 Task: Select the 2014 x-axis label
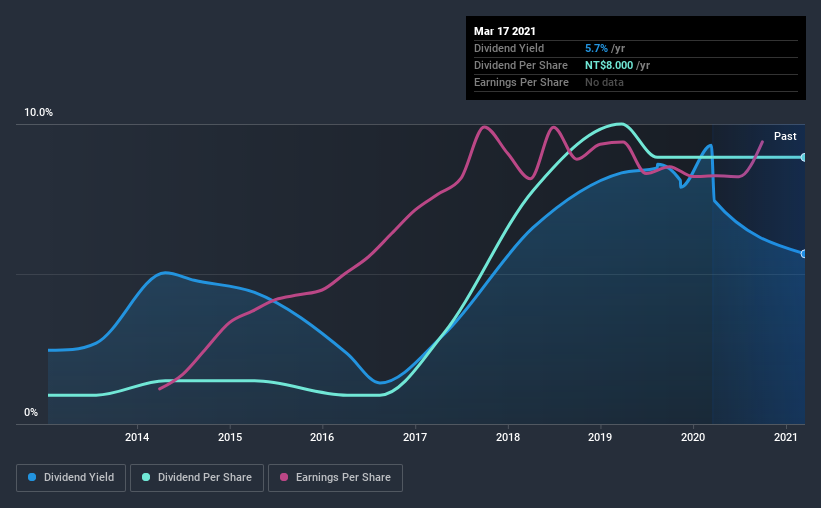(137, 437)
